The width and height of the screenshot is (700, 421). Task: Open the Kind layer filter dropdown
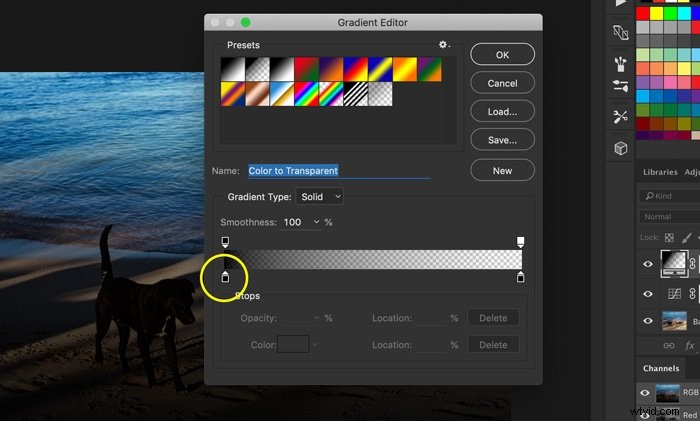(x=670, y=196)
